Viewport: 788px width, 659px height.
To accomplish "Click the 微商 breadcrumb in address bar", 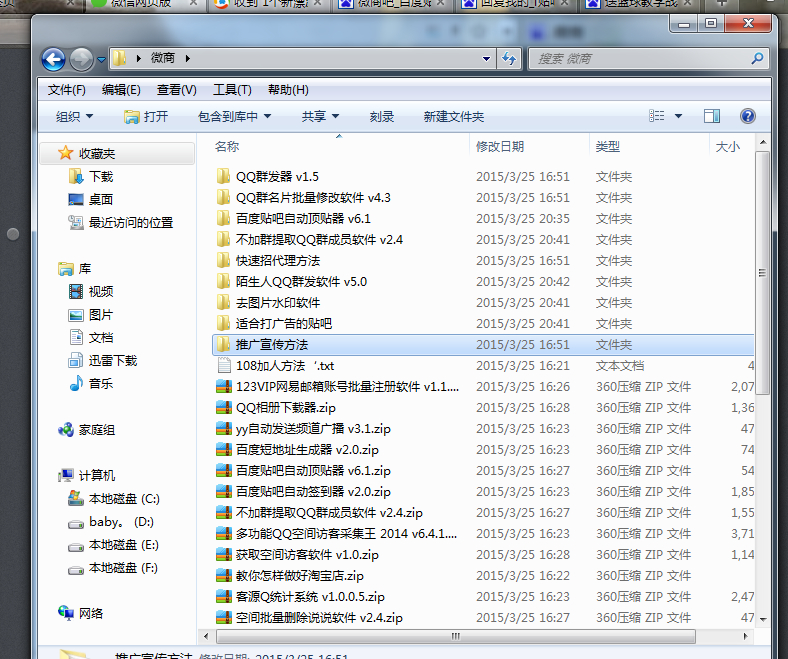I will pos(163,58).
